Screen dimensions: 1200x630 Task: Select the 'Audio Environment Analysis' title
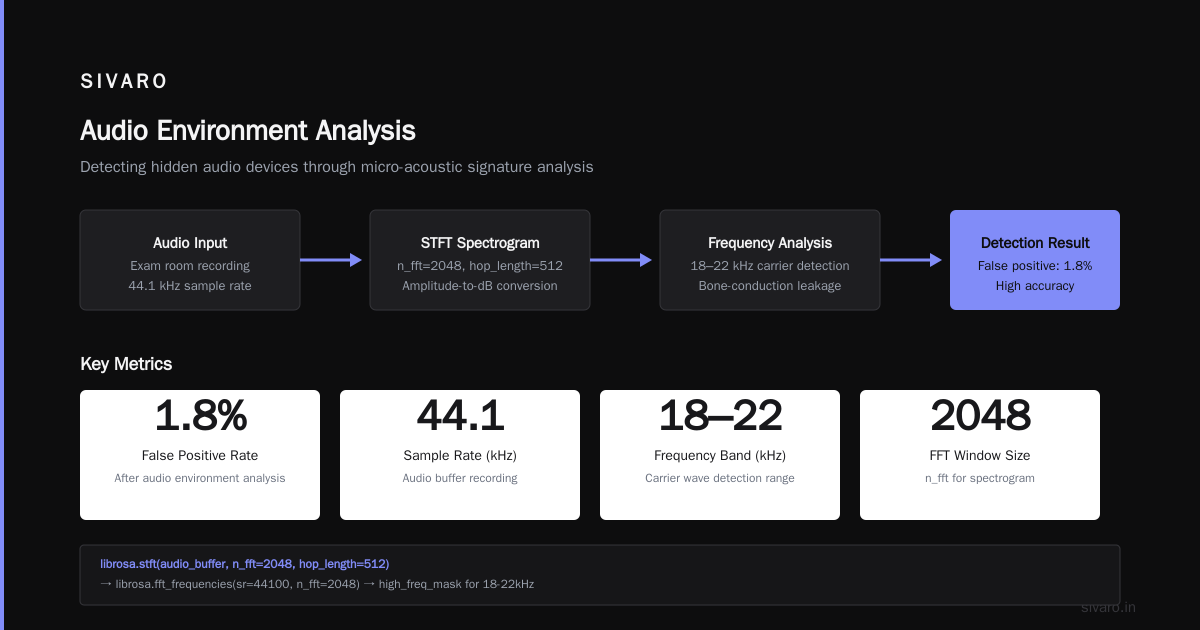[248, 131]
